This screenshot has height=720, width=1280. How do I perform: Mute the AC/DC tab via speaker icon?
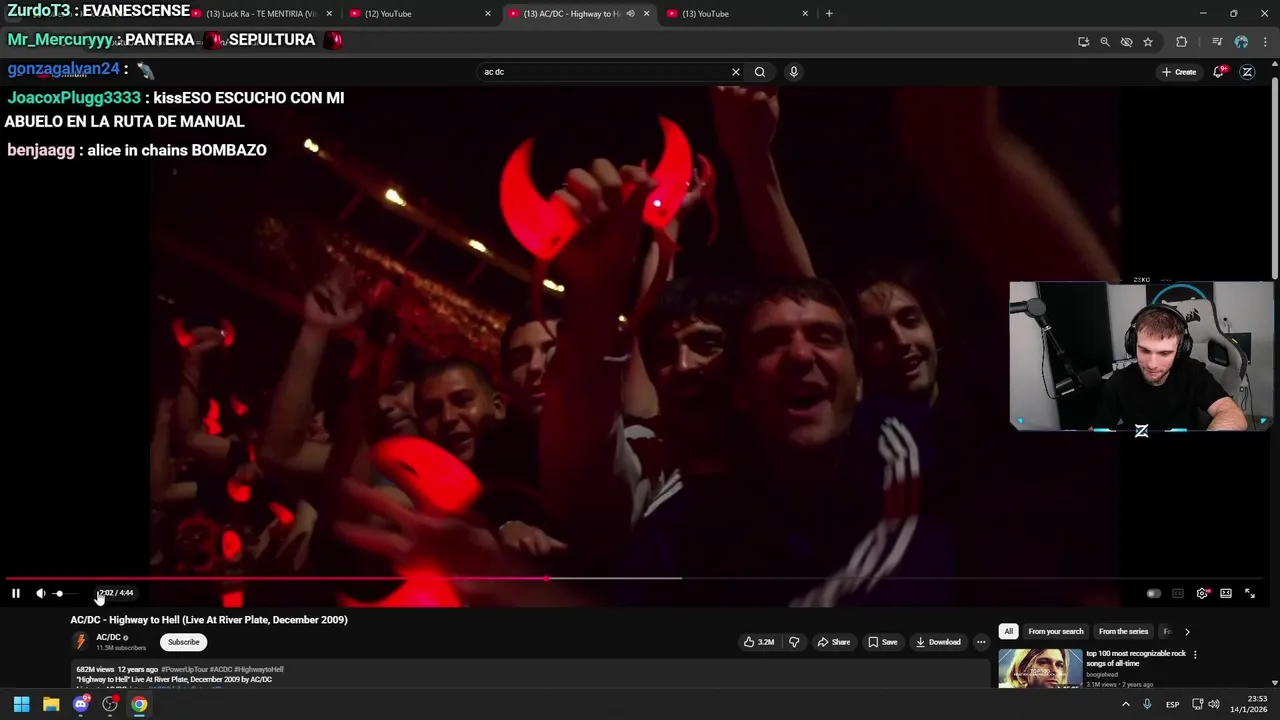click(630, 14)
